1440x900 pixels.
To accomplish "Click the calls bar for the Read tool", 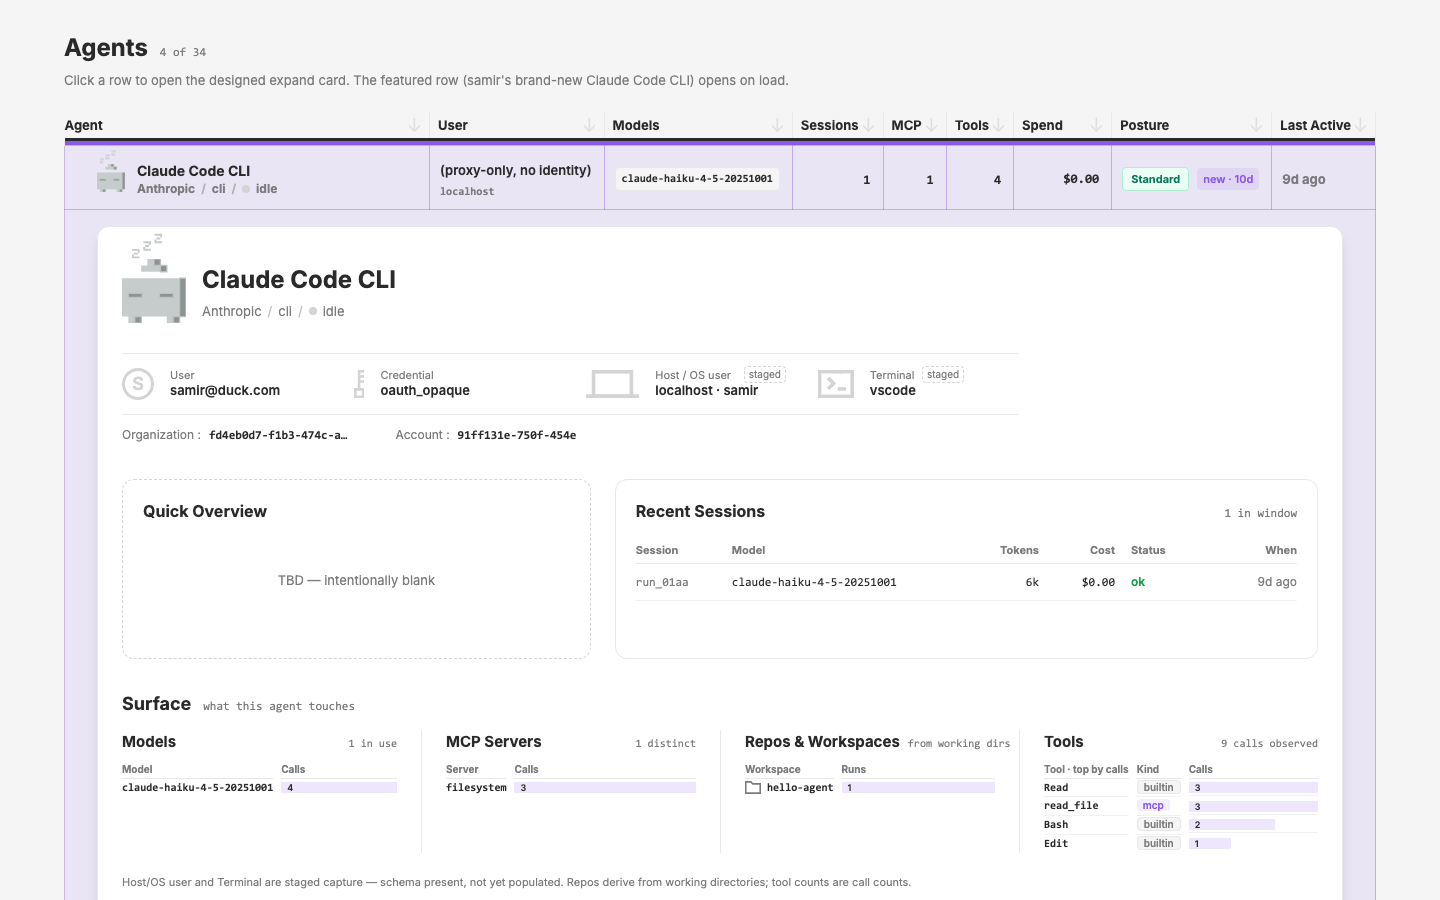I will [1253, 788].
